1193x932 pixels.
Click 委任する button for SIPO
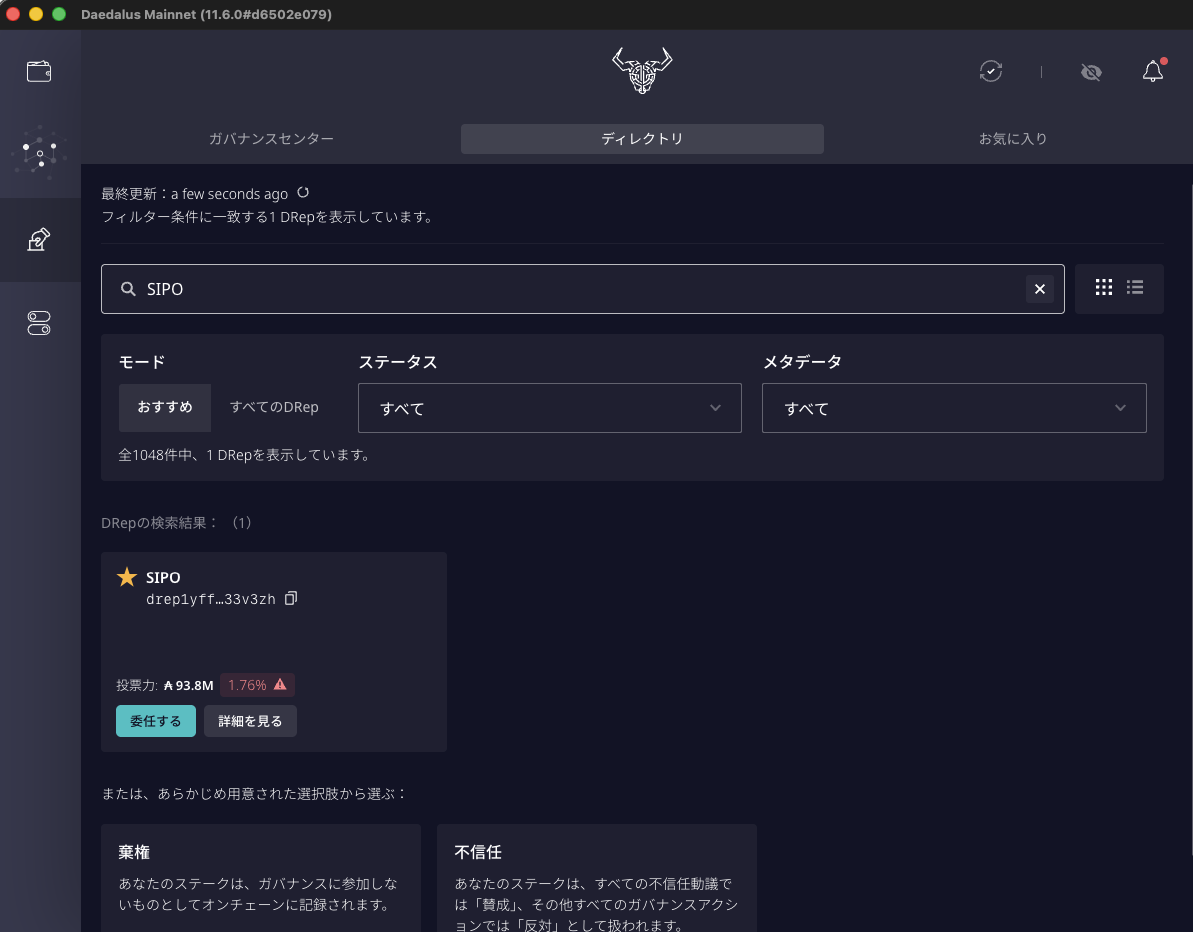point(155,720)
